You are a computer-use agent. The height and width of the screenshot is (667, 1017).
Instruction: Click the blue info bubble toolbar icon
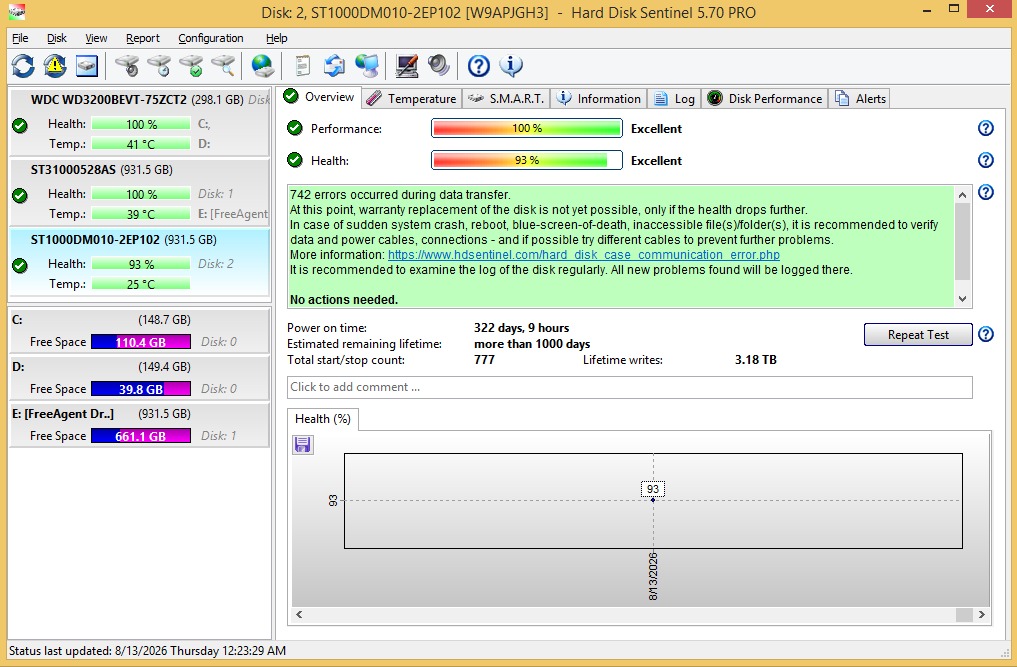pyautogui.click(x=511, y=66)
